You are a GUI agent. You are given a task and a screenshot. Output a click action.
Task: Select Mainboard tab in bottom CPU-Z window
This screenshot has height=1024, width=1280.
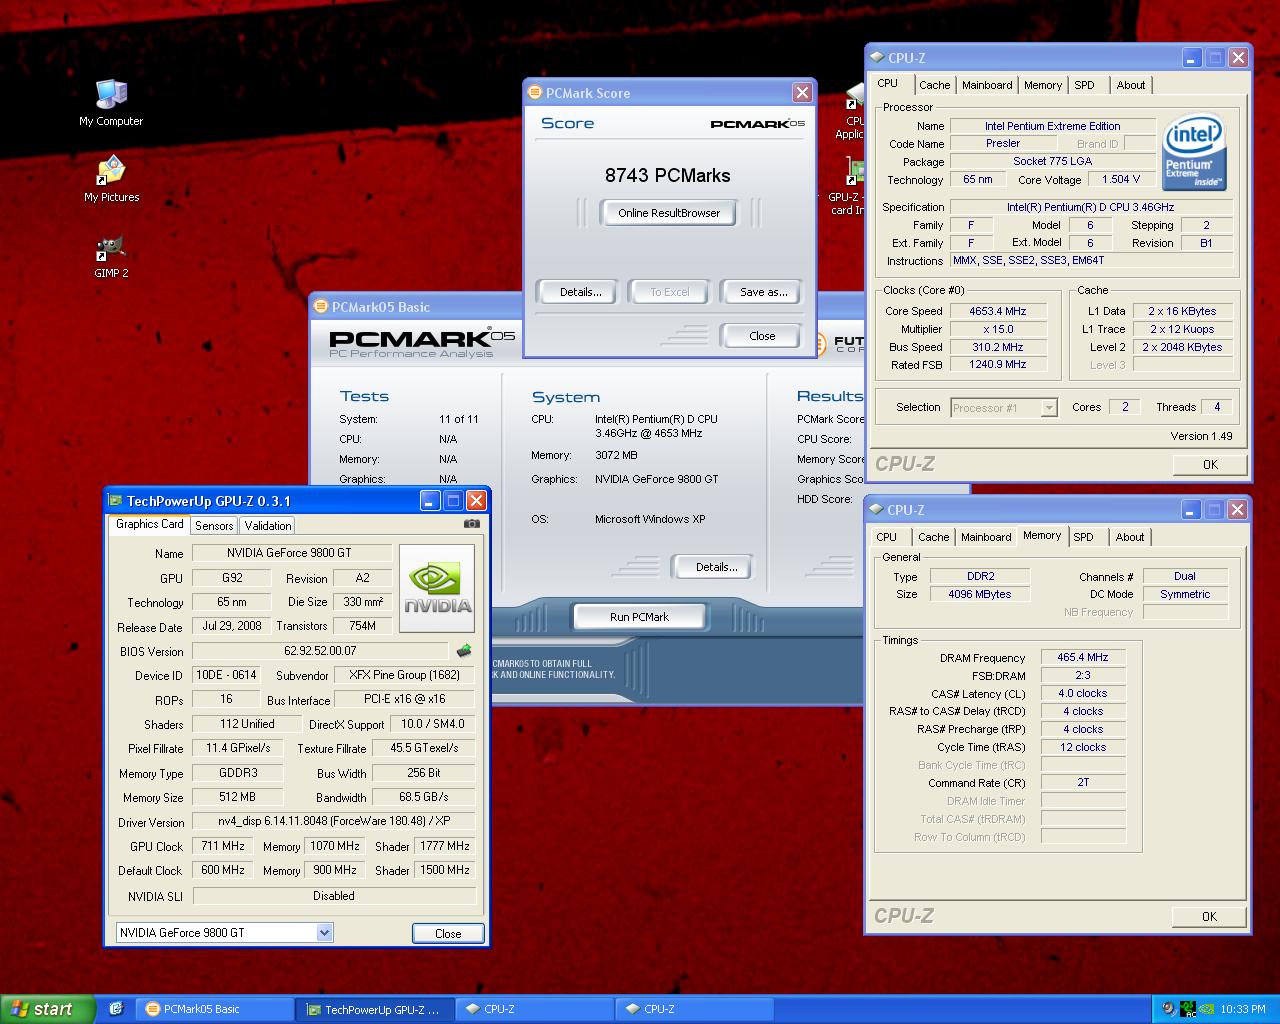coord(986,537)
